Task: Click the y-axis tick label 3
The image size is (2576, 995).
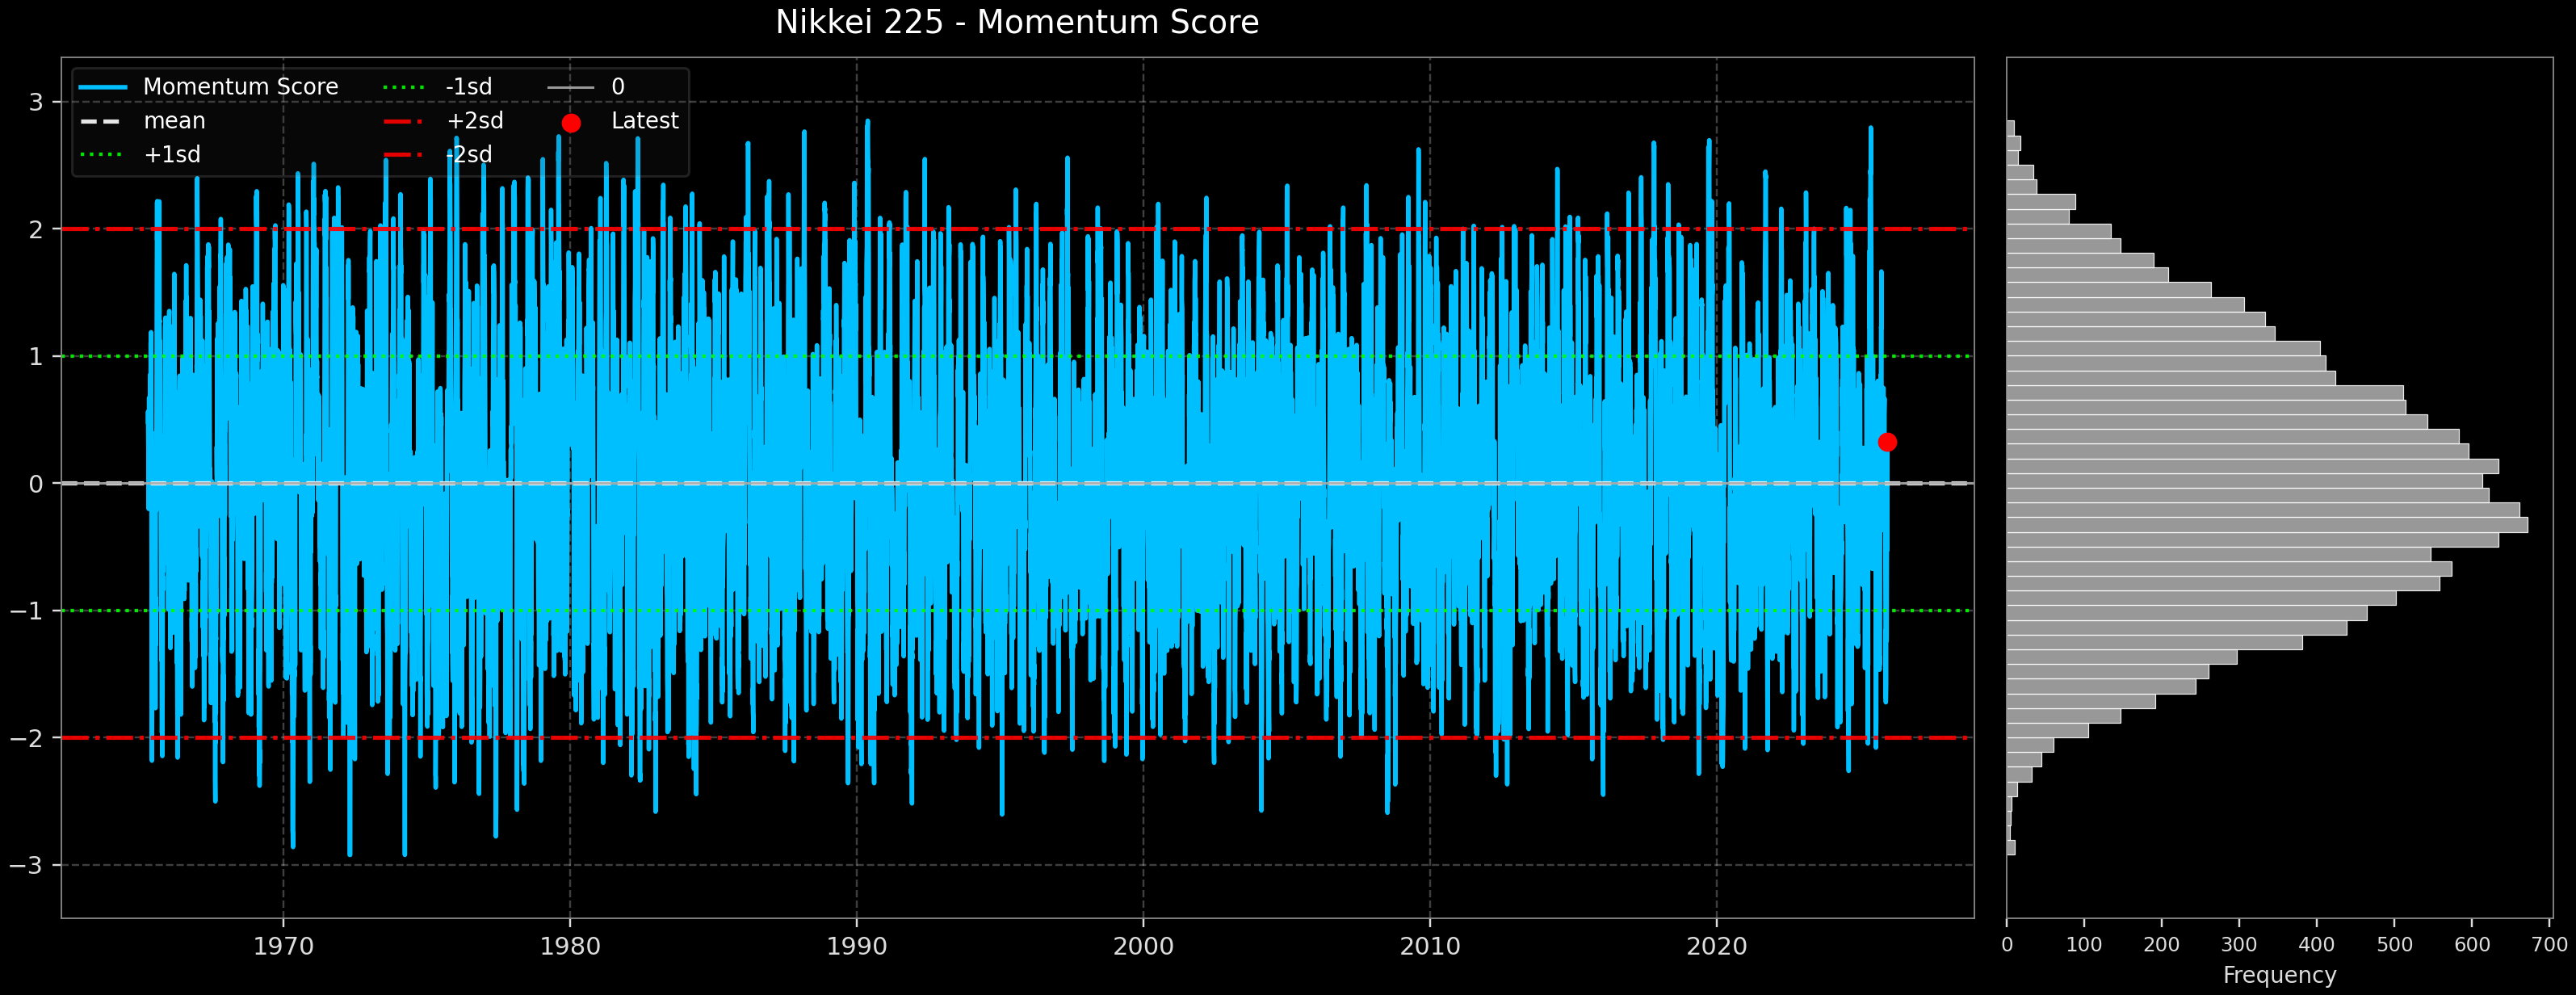Action: [36, 102]
